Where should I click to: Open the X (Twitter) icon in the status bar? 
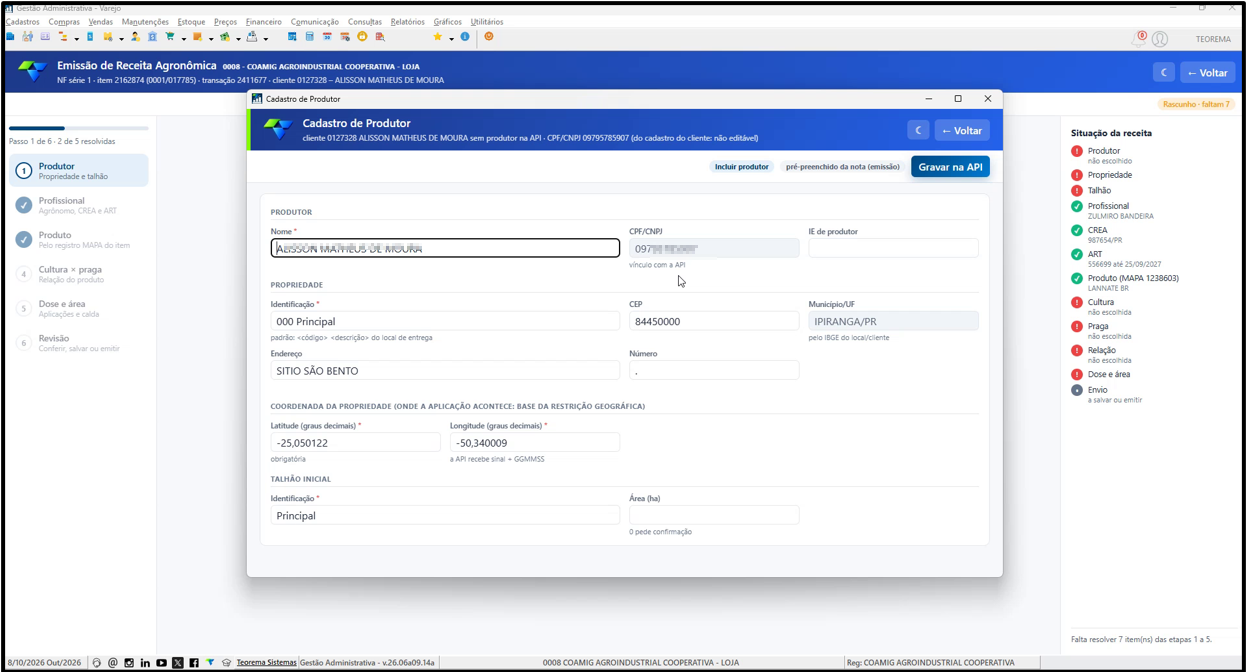click(178, 663)
